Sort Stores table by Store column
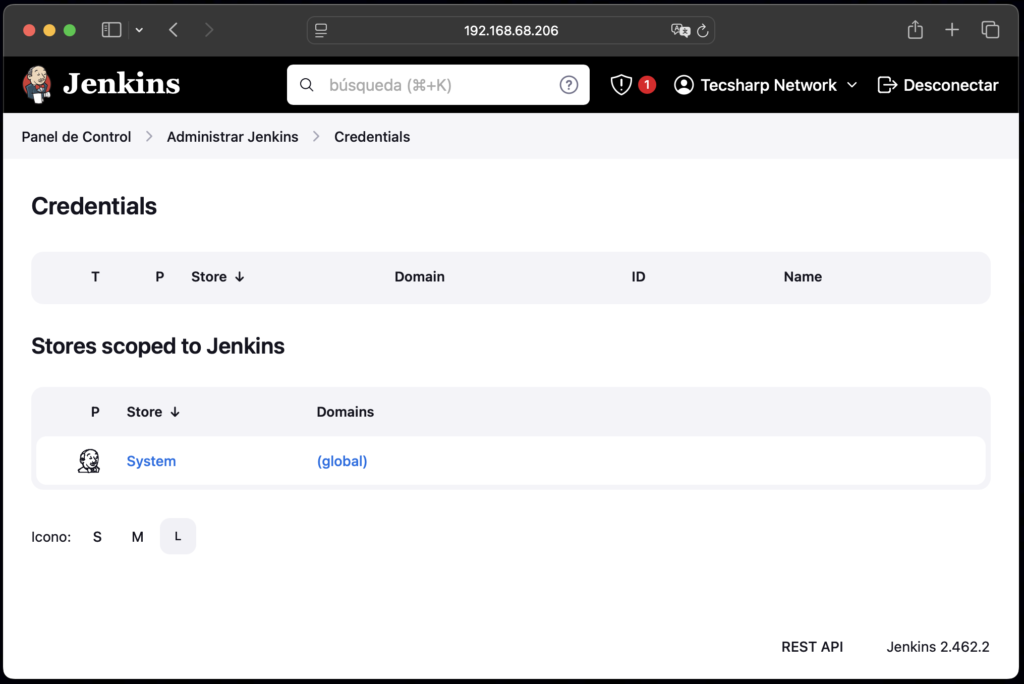This screenshot has height=684, width=1024. (x=144, y=412)
